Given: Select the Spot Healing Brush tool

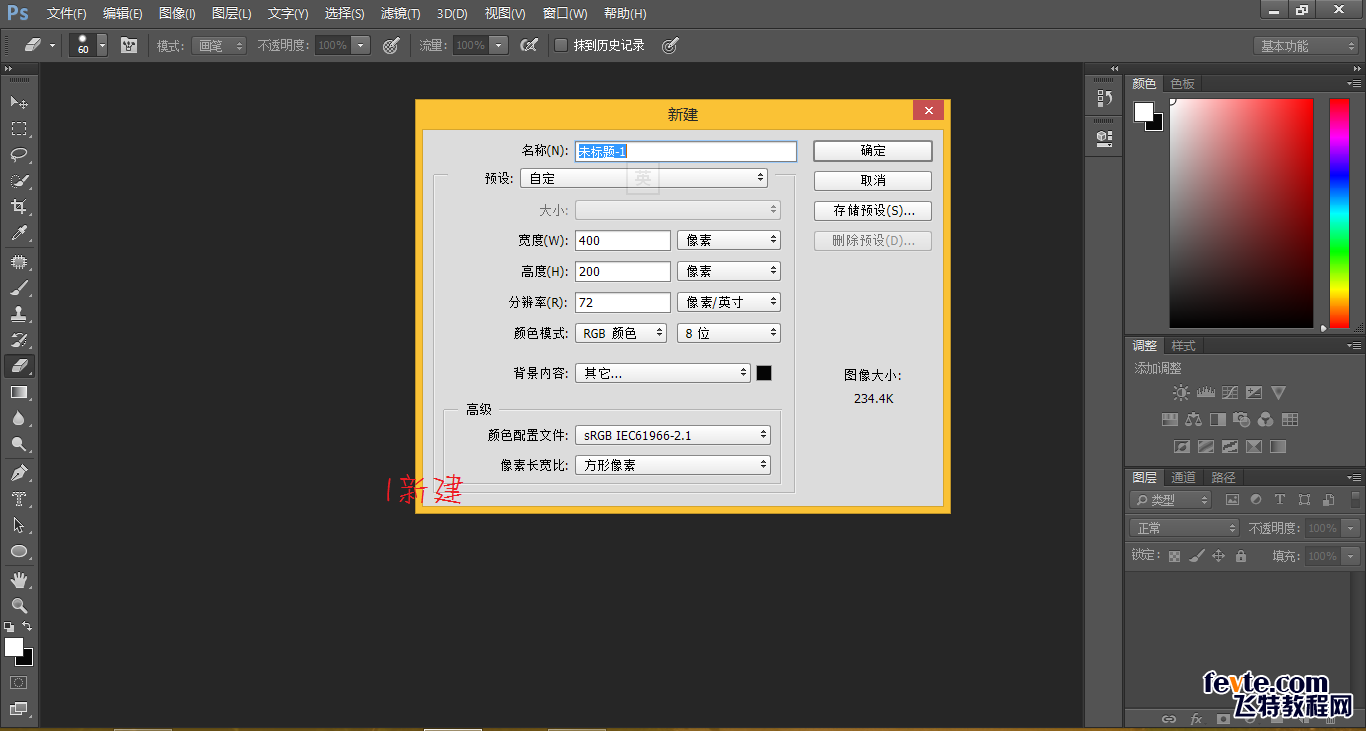Looking at the screenshot, I should click(19, 262).
